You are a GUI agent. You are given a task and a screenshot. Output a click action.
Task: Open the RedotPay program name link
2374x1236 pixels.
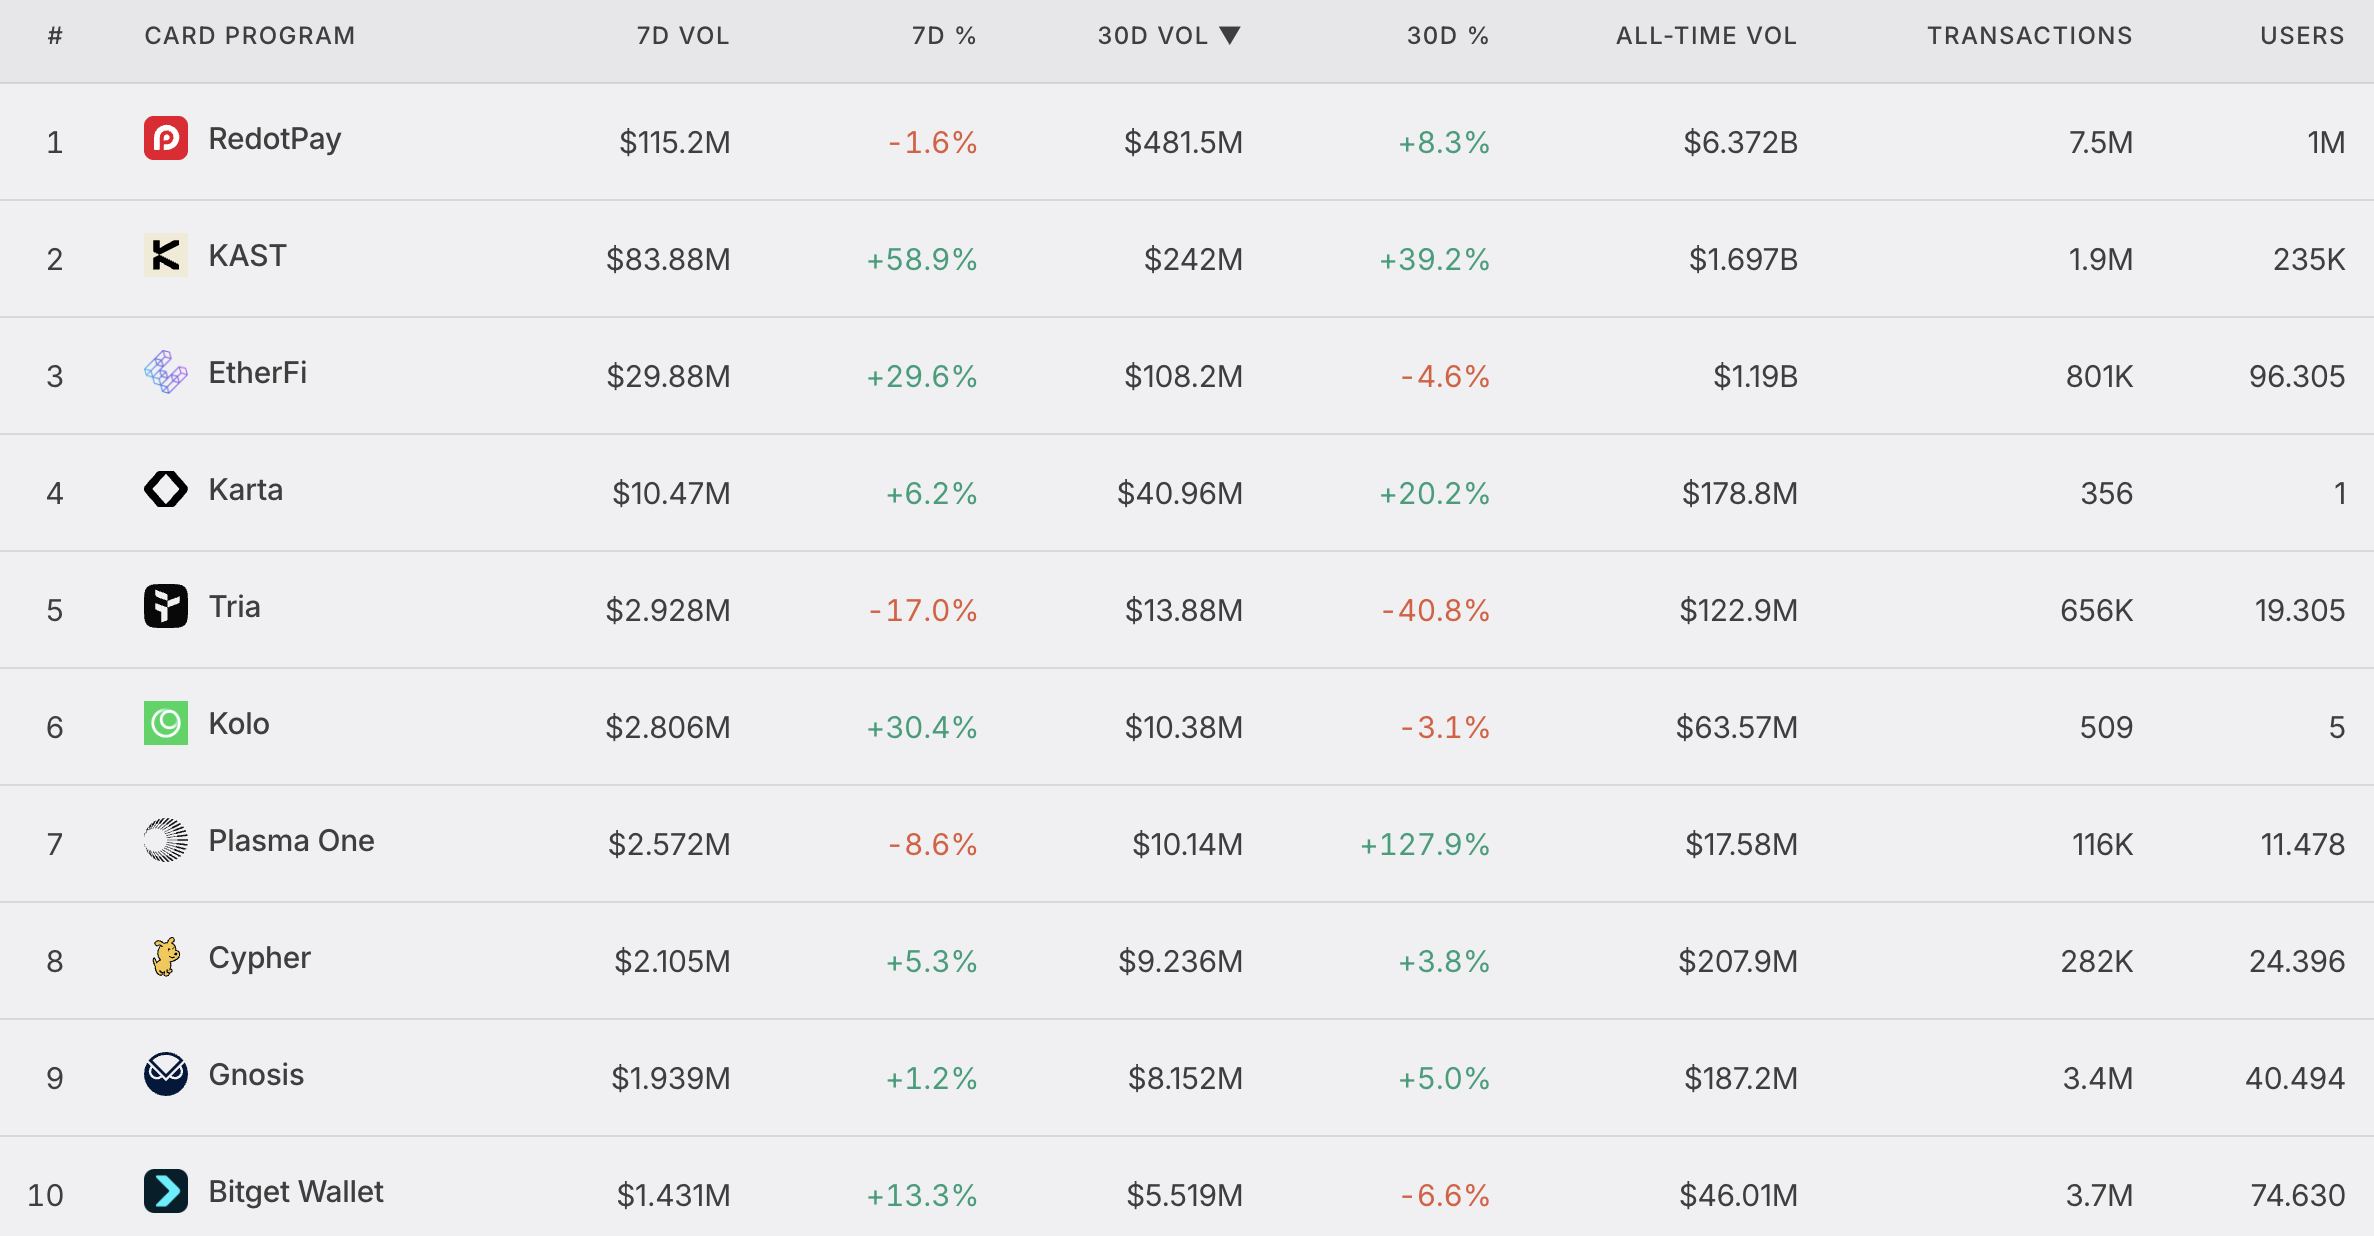point(275,139)
